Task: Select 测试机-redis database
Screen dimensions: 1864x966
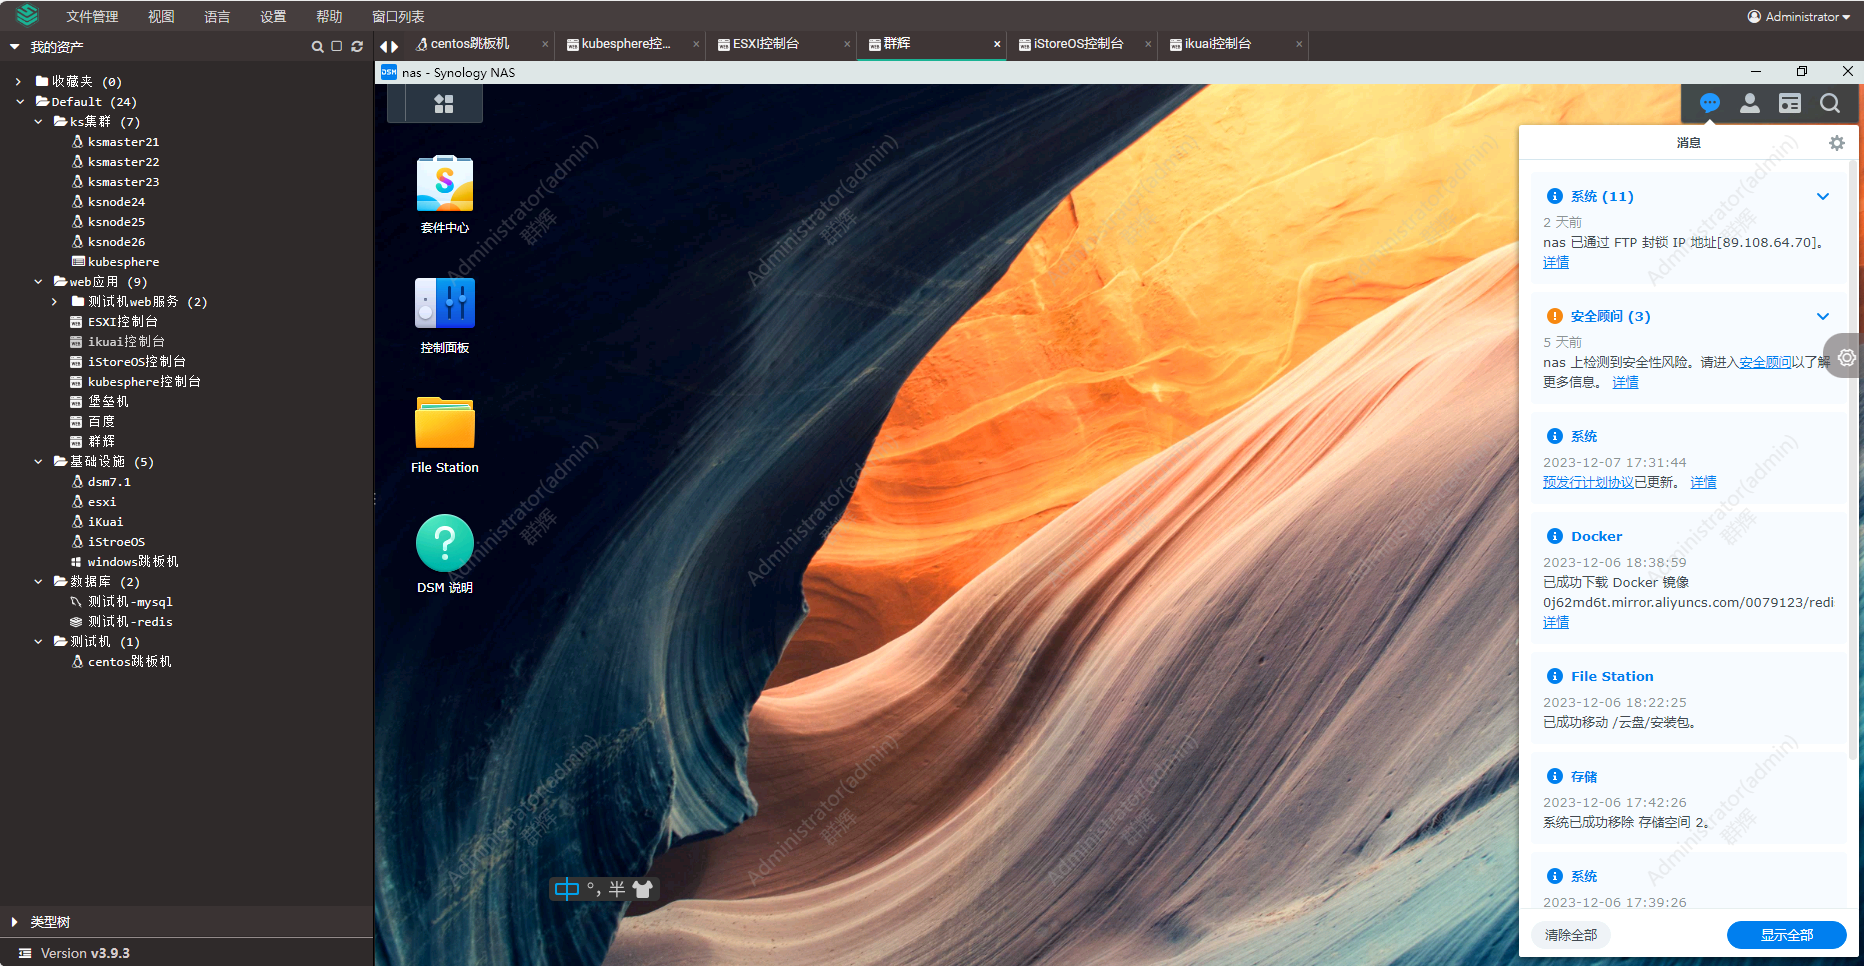Action: [130, 622]
